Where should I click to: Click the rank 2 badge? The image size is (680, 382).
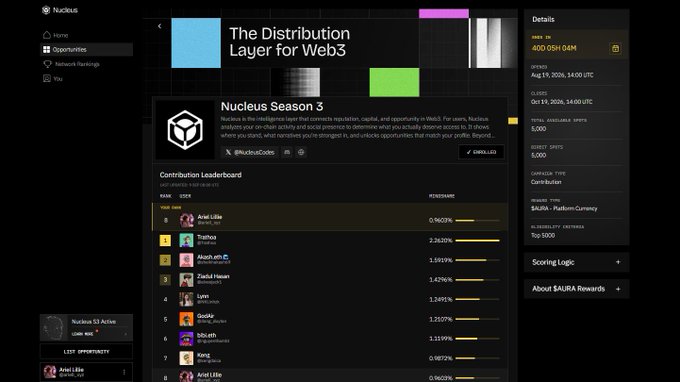[x=165, y=260]
